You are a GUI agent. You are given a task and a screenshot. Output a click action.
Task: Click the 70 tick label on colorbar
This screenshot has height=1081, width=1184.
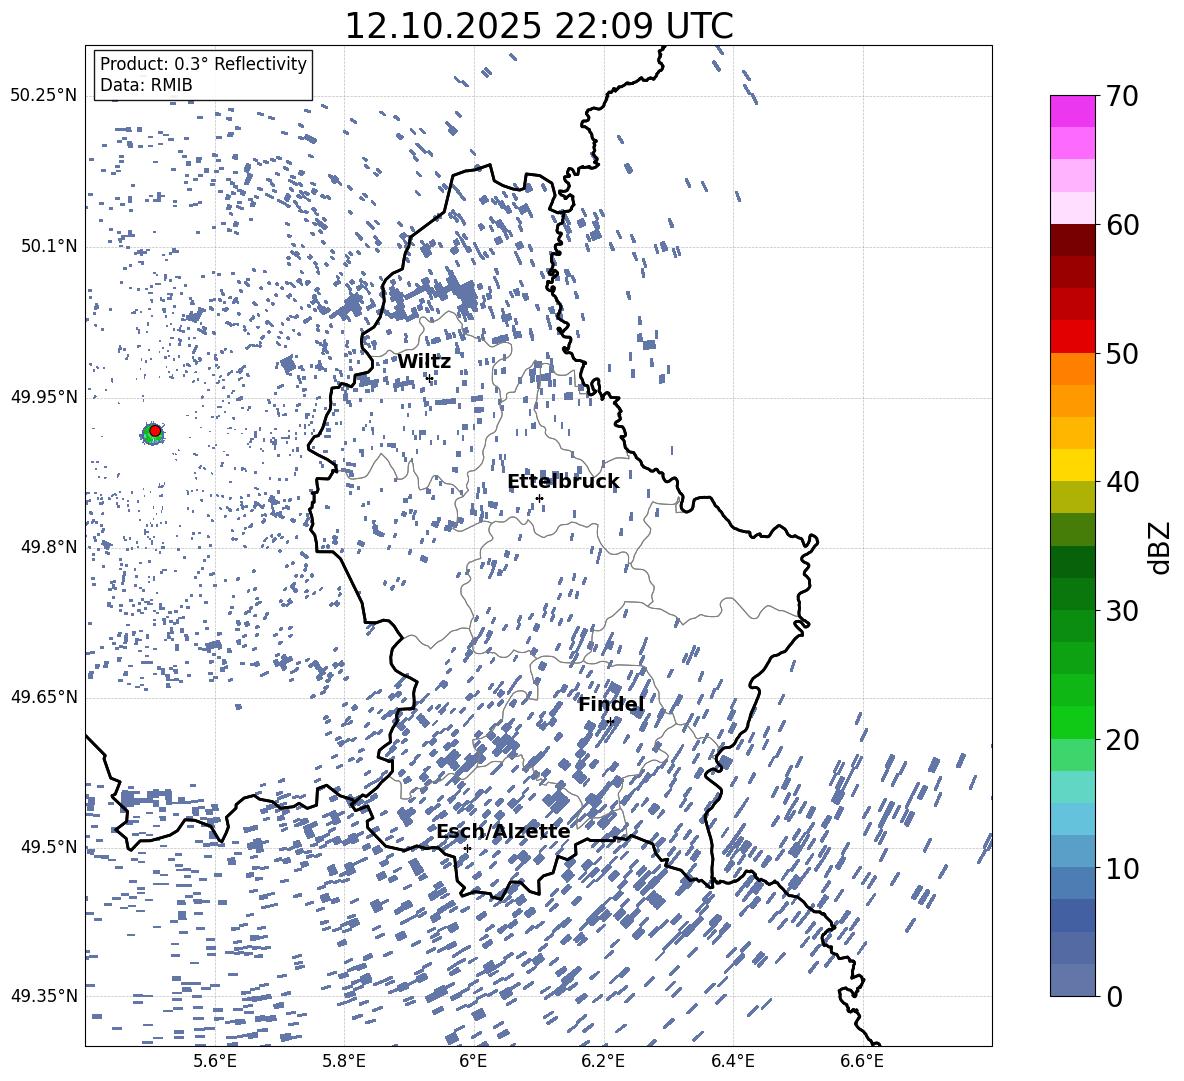[1123, 97]
